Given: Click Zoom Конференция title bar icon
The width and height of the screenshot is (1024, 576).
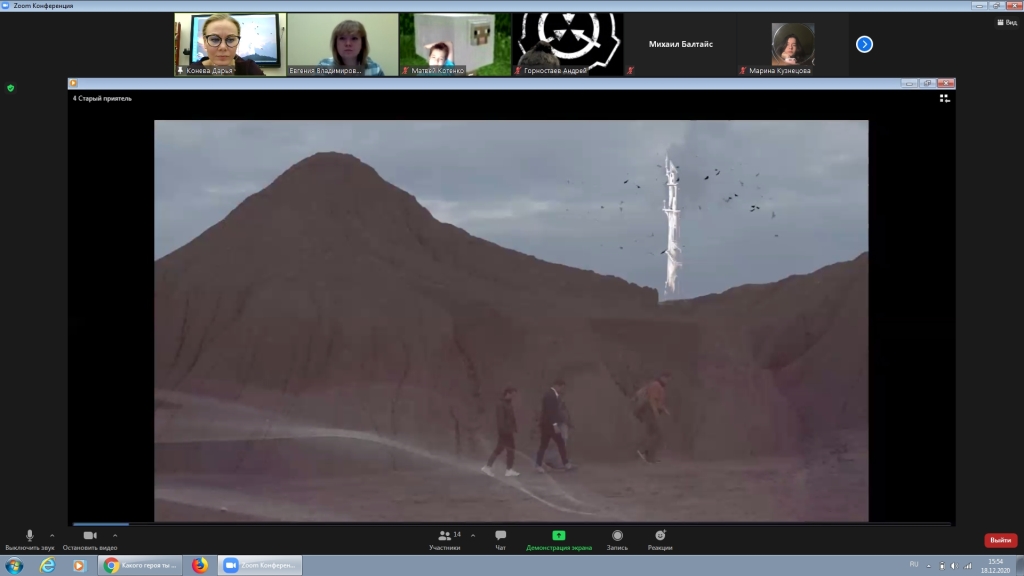Looking at the screenshot, I should pos(5,5).
